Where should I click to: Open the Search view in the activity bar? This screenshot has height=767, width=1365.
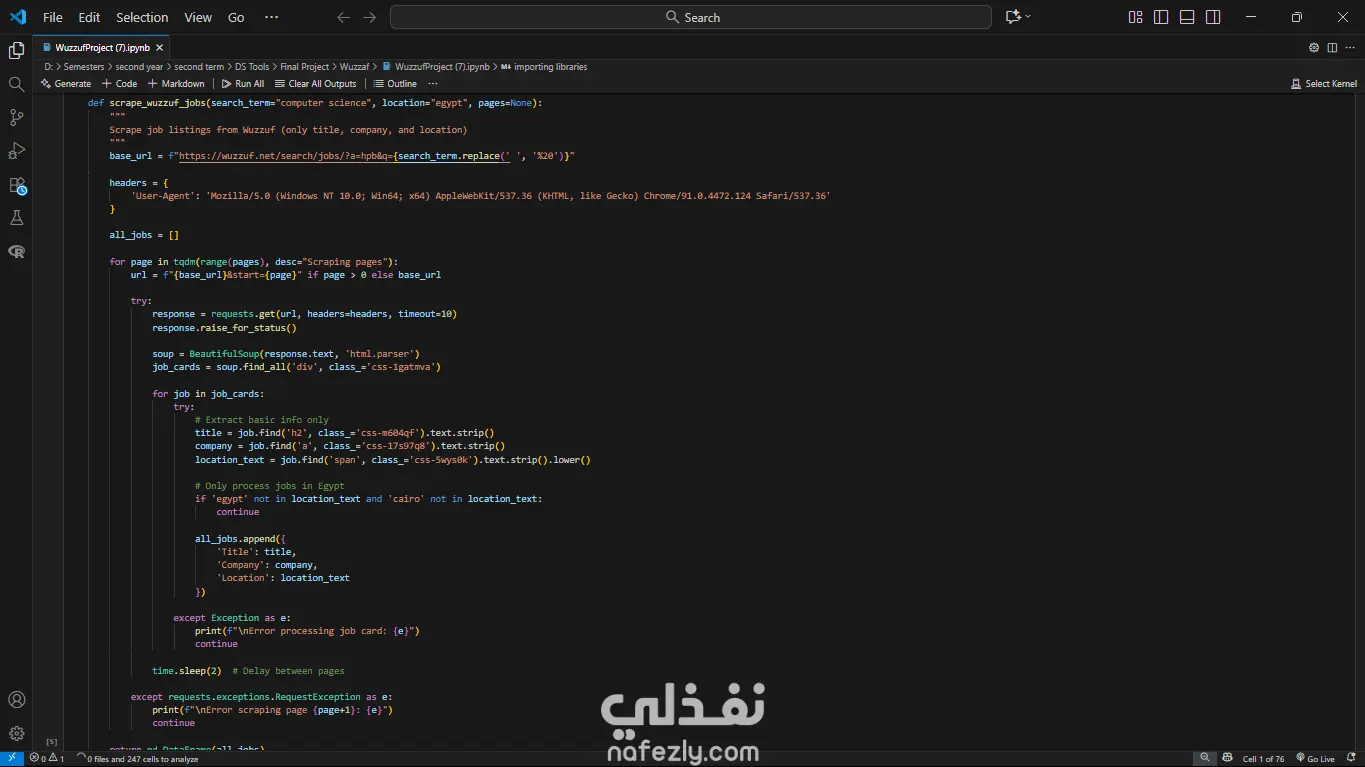pyautogui.click(x=16, y=85)
